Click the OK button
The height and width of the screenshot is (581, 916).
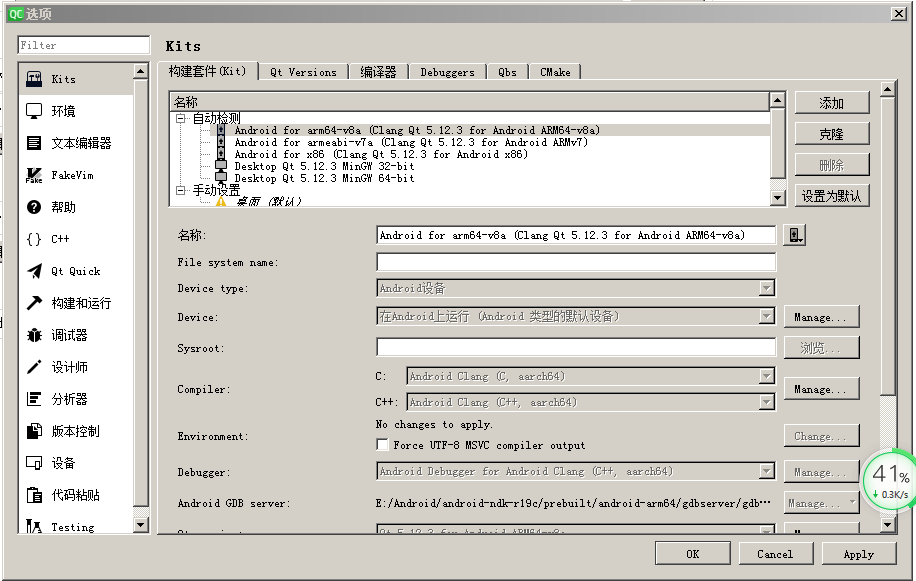click(x=693, y=554)
